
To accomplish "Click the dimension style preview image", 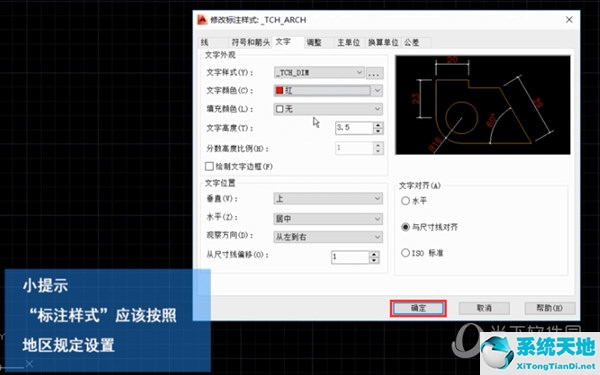I will 483,105.
